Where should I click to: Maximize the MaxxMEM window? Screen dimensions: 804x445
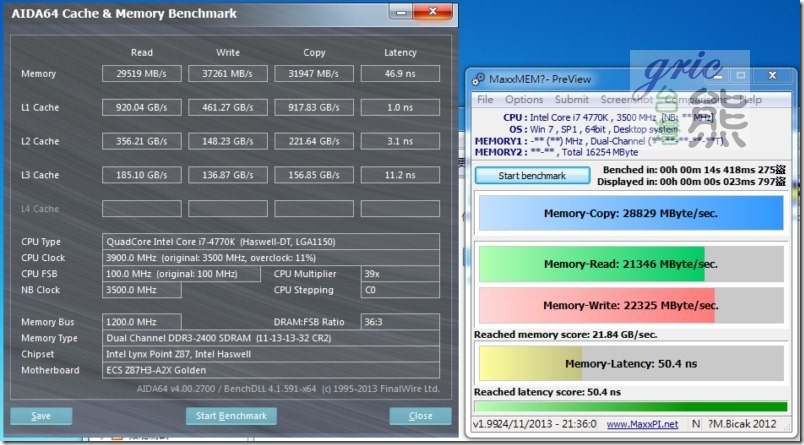741,76
